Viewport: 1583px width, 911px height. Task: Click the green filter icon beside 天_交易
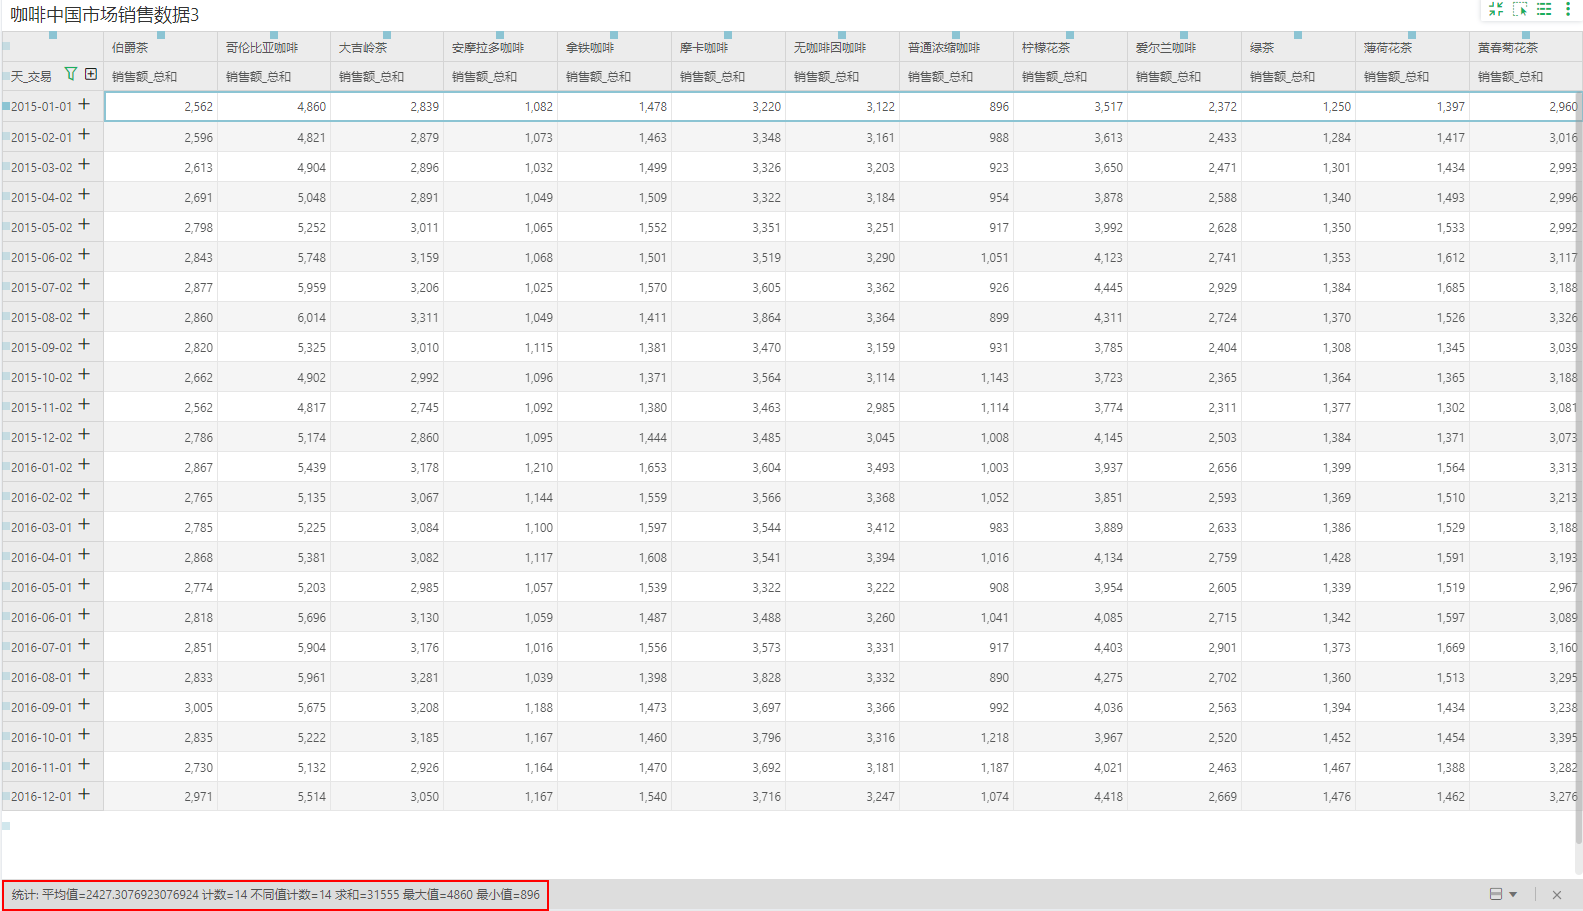click(x=71, y=74)
